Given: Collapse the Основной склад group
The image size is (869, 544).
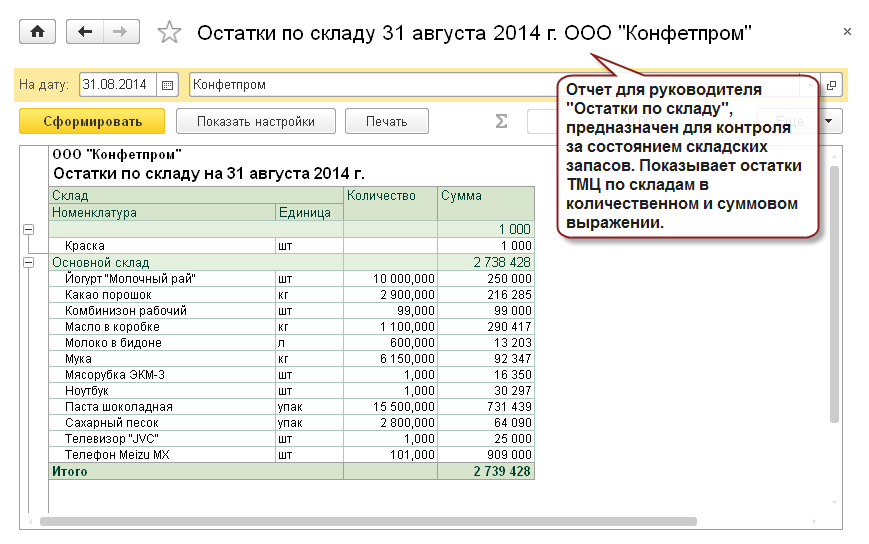Looking at the screenshot, I should pyautogui.click(x=27, y=262).
